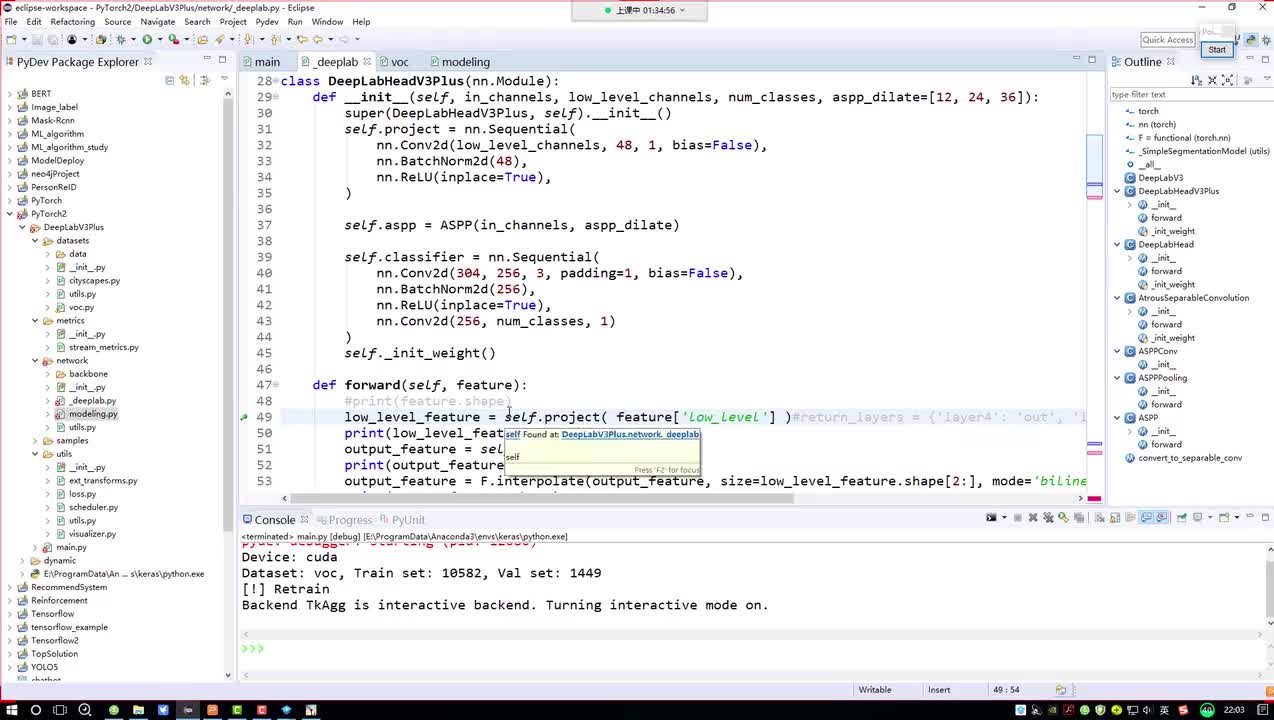Click the Run external tools icon
The height and width of the screenshot is (720, 1274).
coord(174,39)
